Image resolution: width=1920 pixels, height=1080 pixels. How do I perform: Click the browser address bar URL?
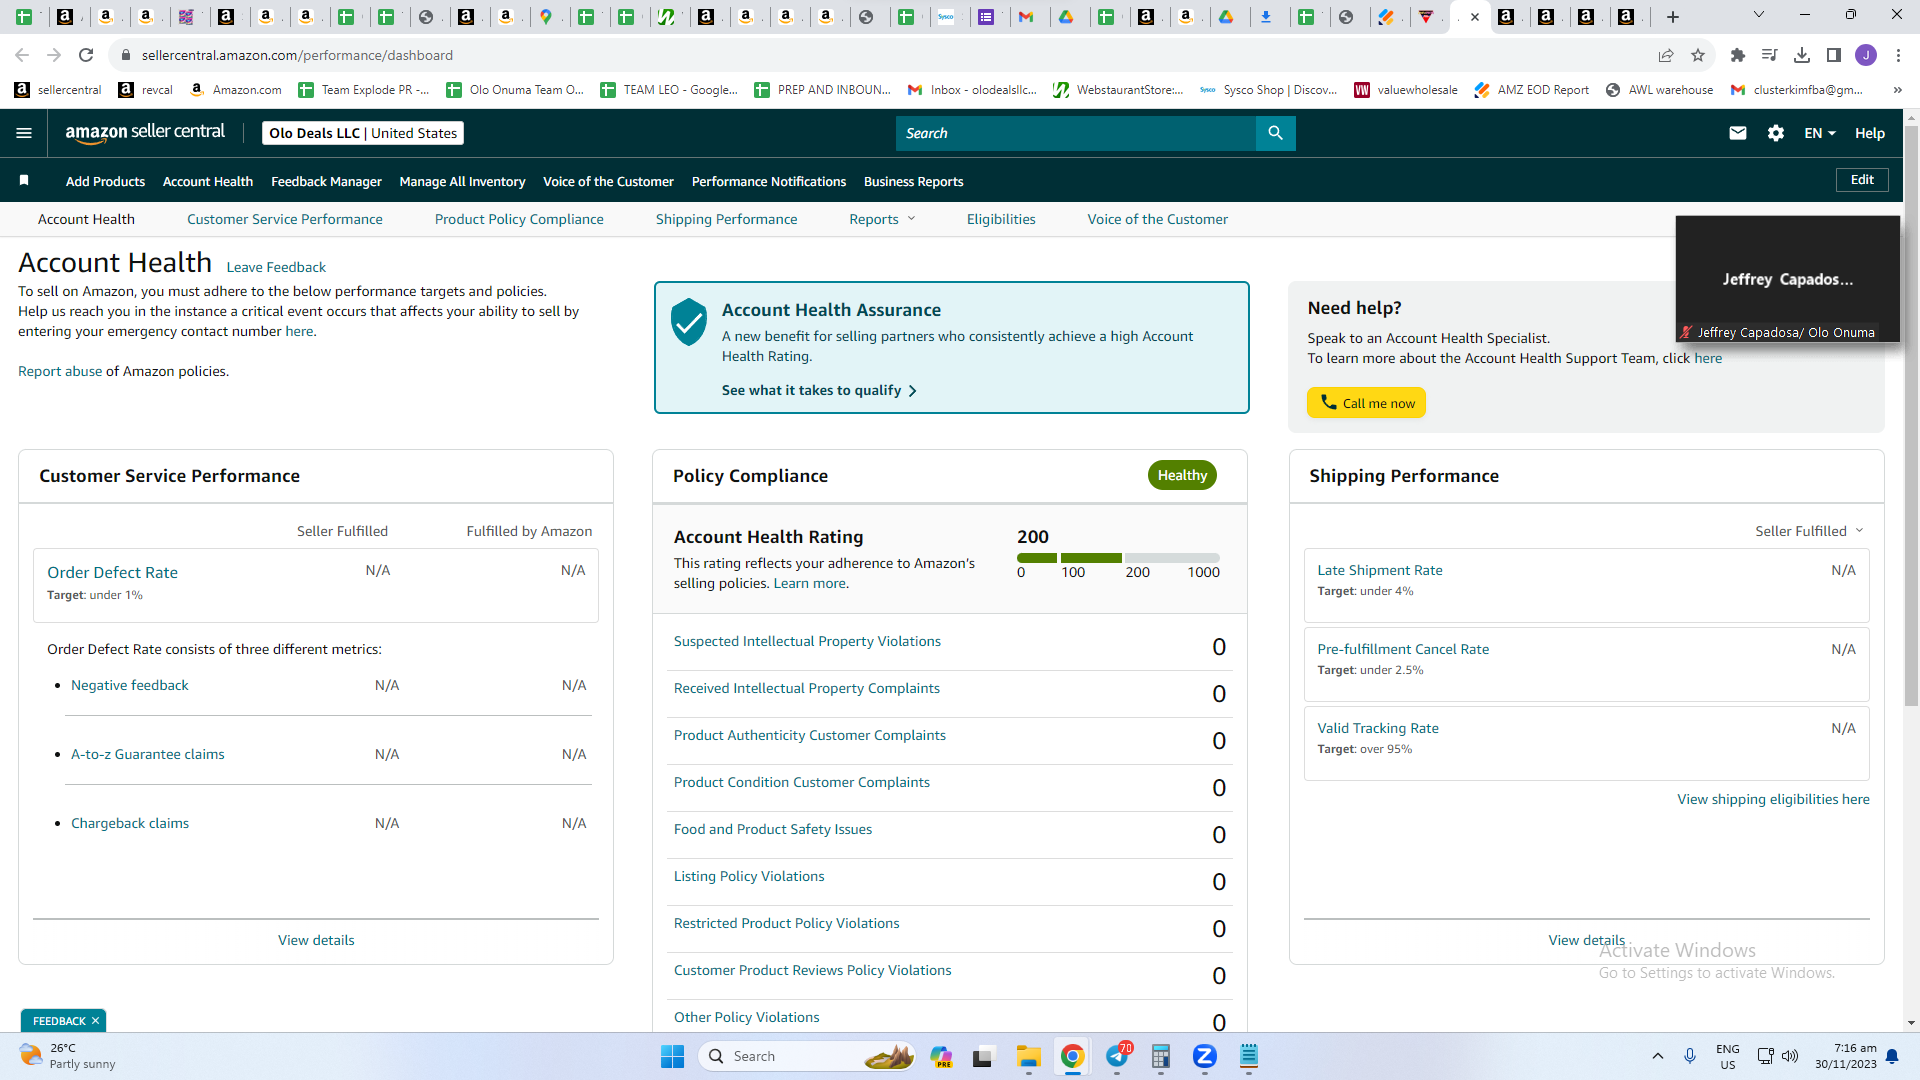click(x=297, y=55)
